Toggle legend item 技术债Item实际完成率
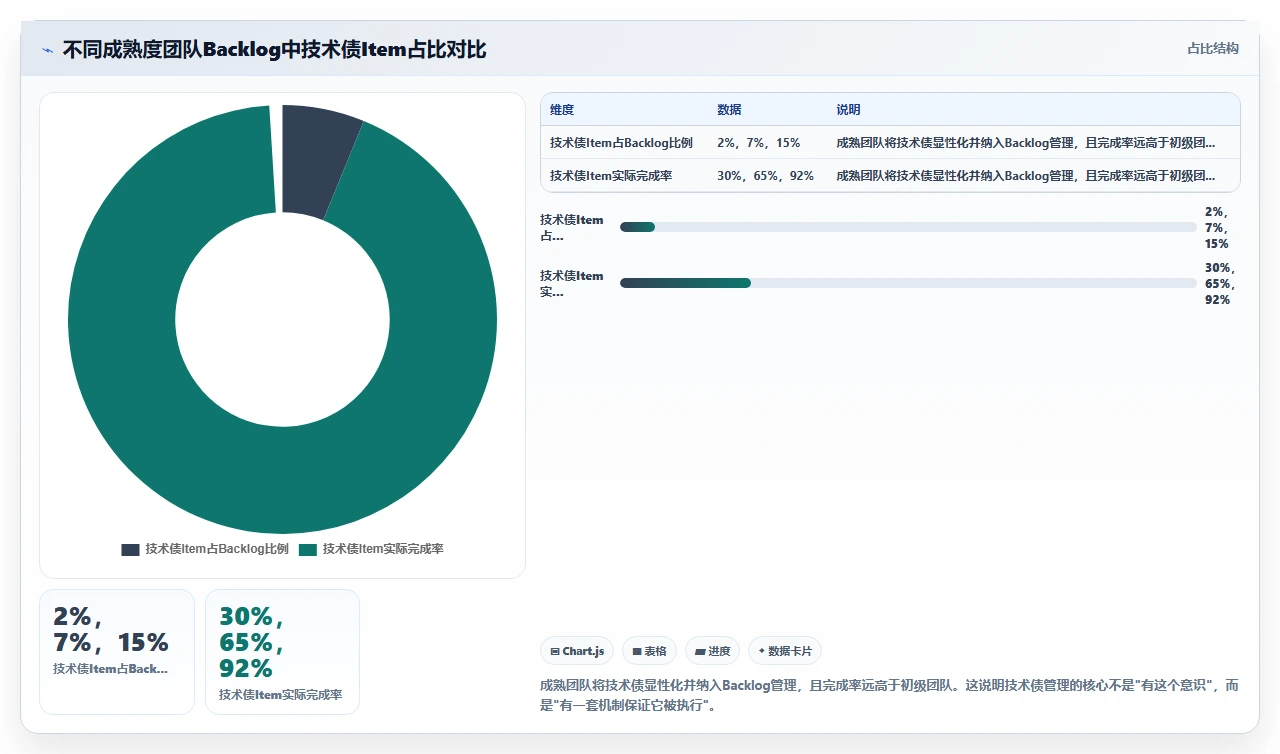Viewport: 1280px width, 754px height. click(371, 549)
